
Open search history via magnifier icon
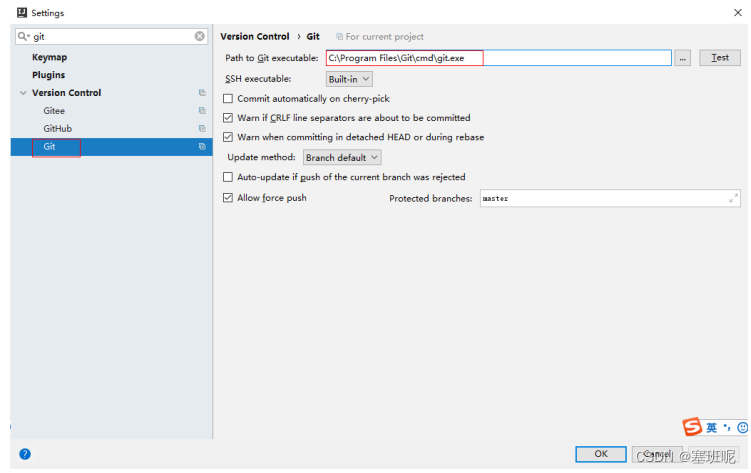click(23, 36)
